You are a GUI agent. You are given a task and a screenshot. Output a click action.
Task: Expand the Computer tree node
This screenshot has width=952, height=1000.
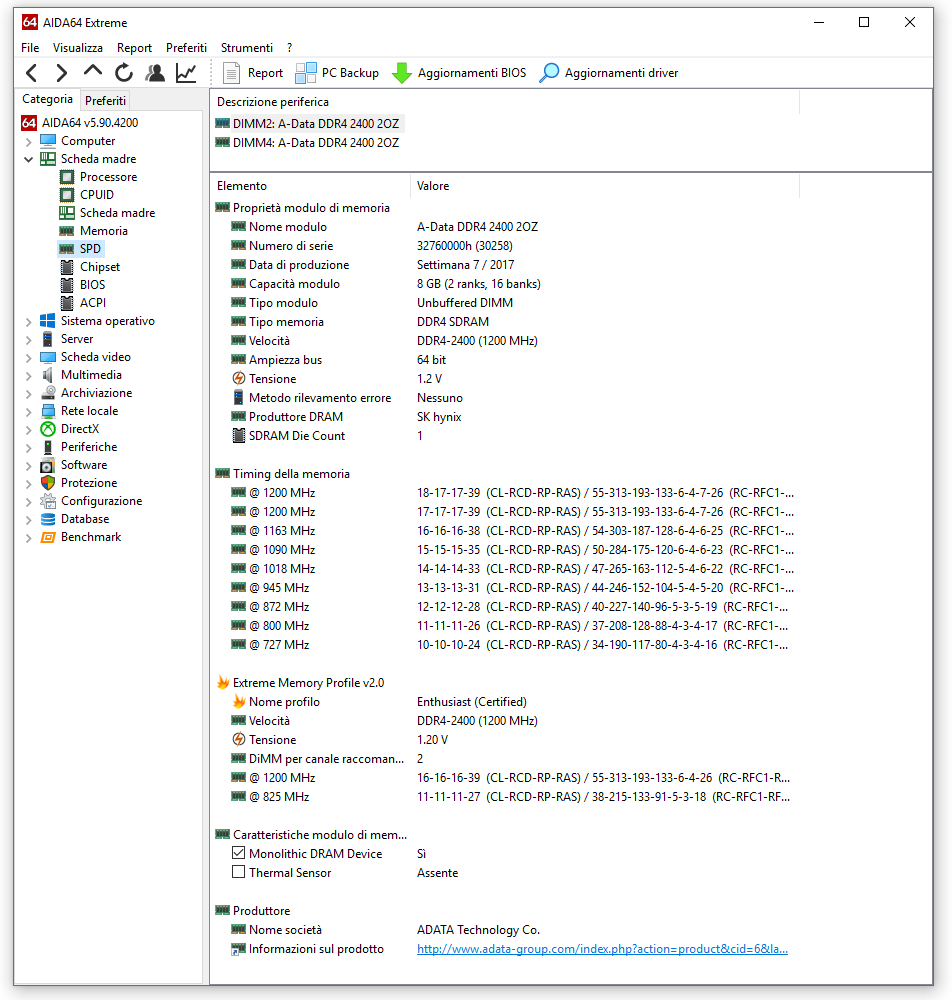tap(29, 141)
